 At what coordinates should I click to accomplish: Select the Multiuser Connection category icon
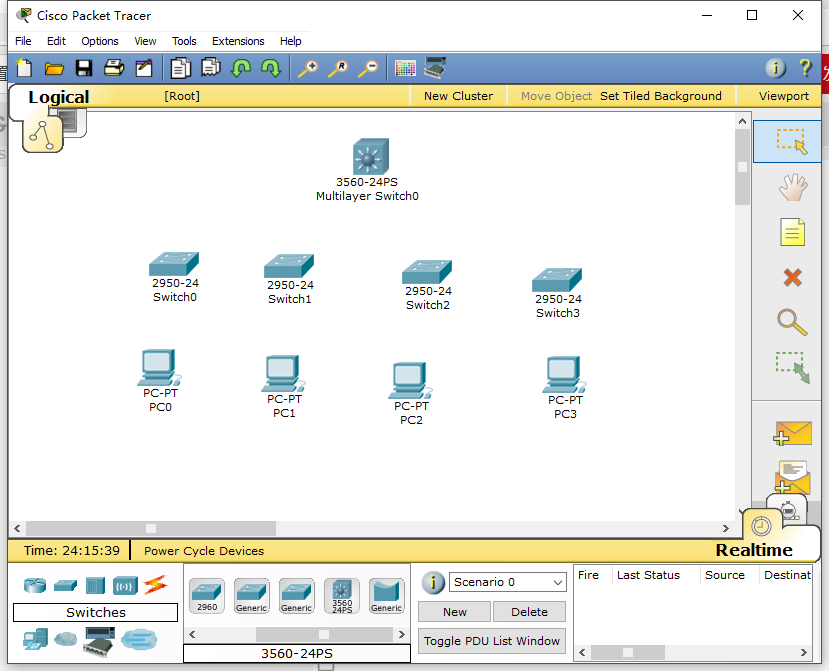coord(139,639)
